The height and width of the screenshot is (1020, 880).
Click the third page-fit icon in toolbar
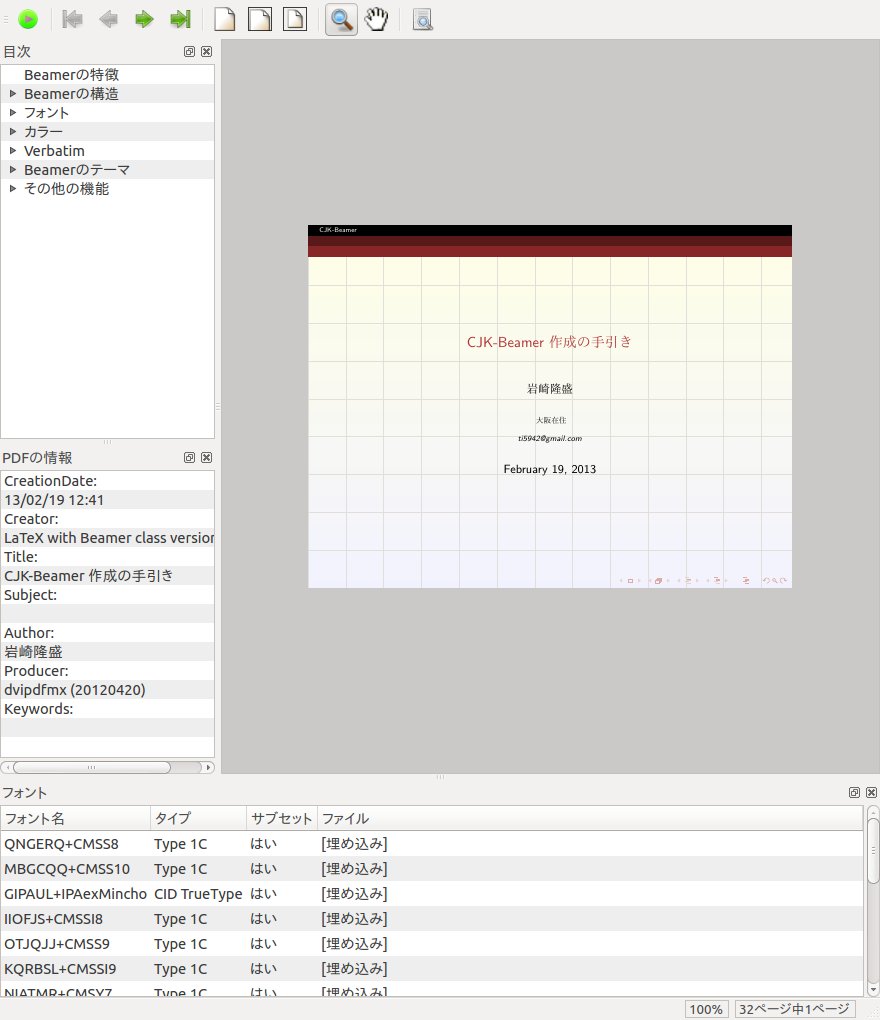pyautogui.click(x=295, y=19)
